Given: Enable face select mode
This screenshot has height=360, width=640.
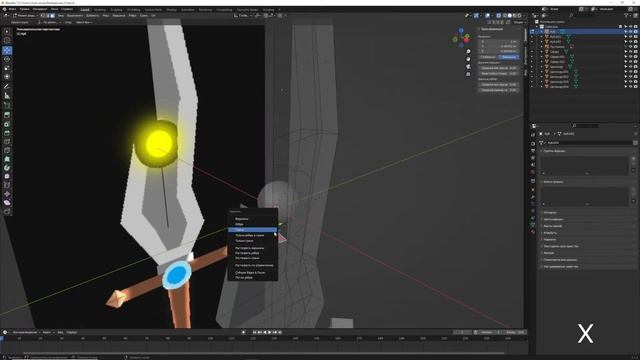Looking at the screenshot, I should click(53, 16).
